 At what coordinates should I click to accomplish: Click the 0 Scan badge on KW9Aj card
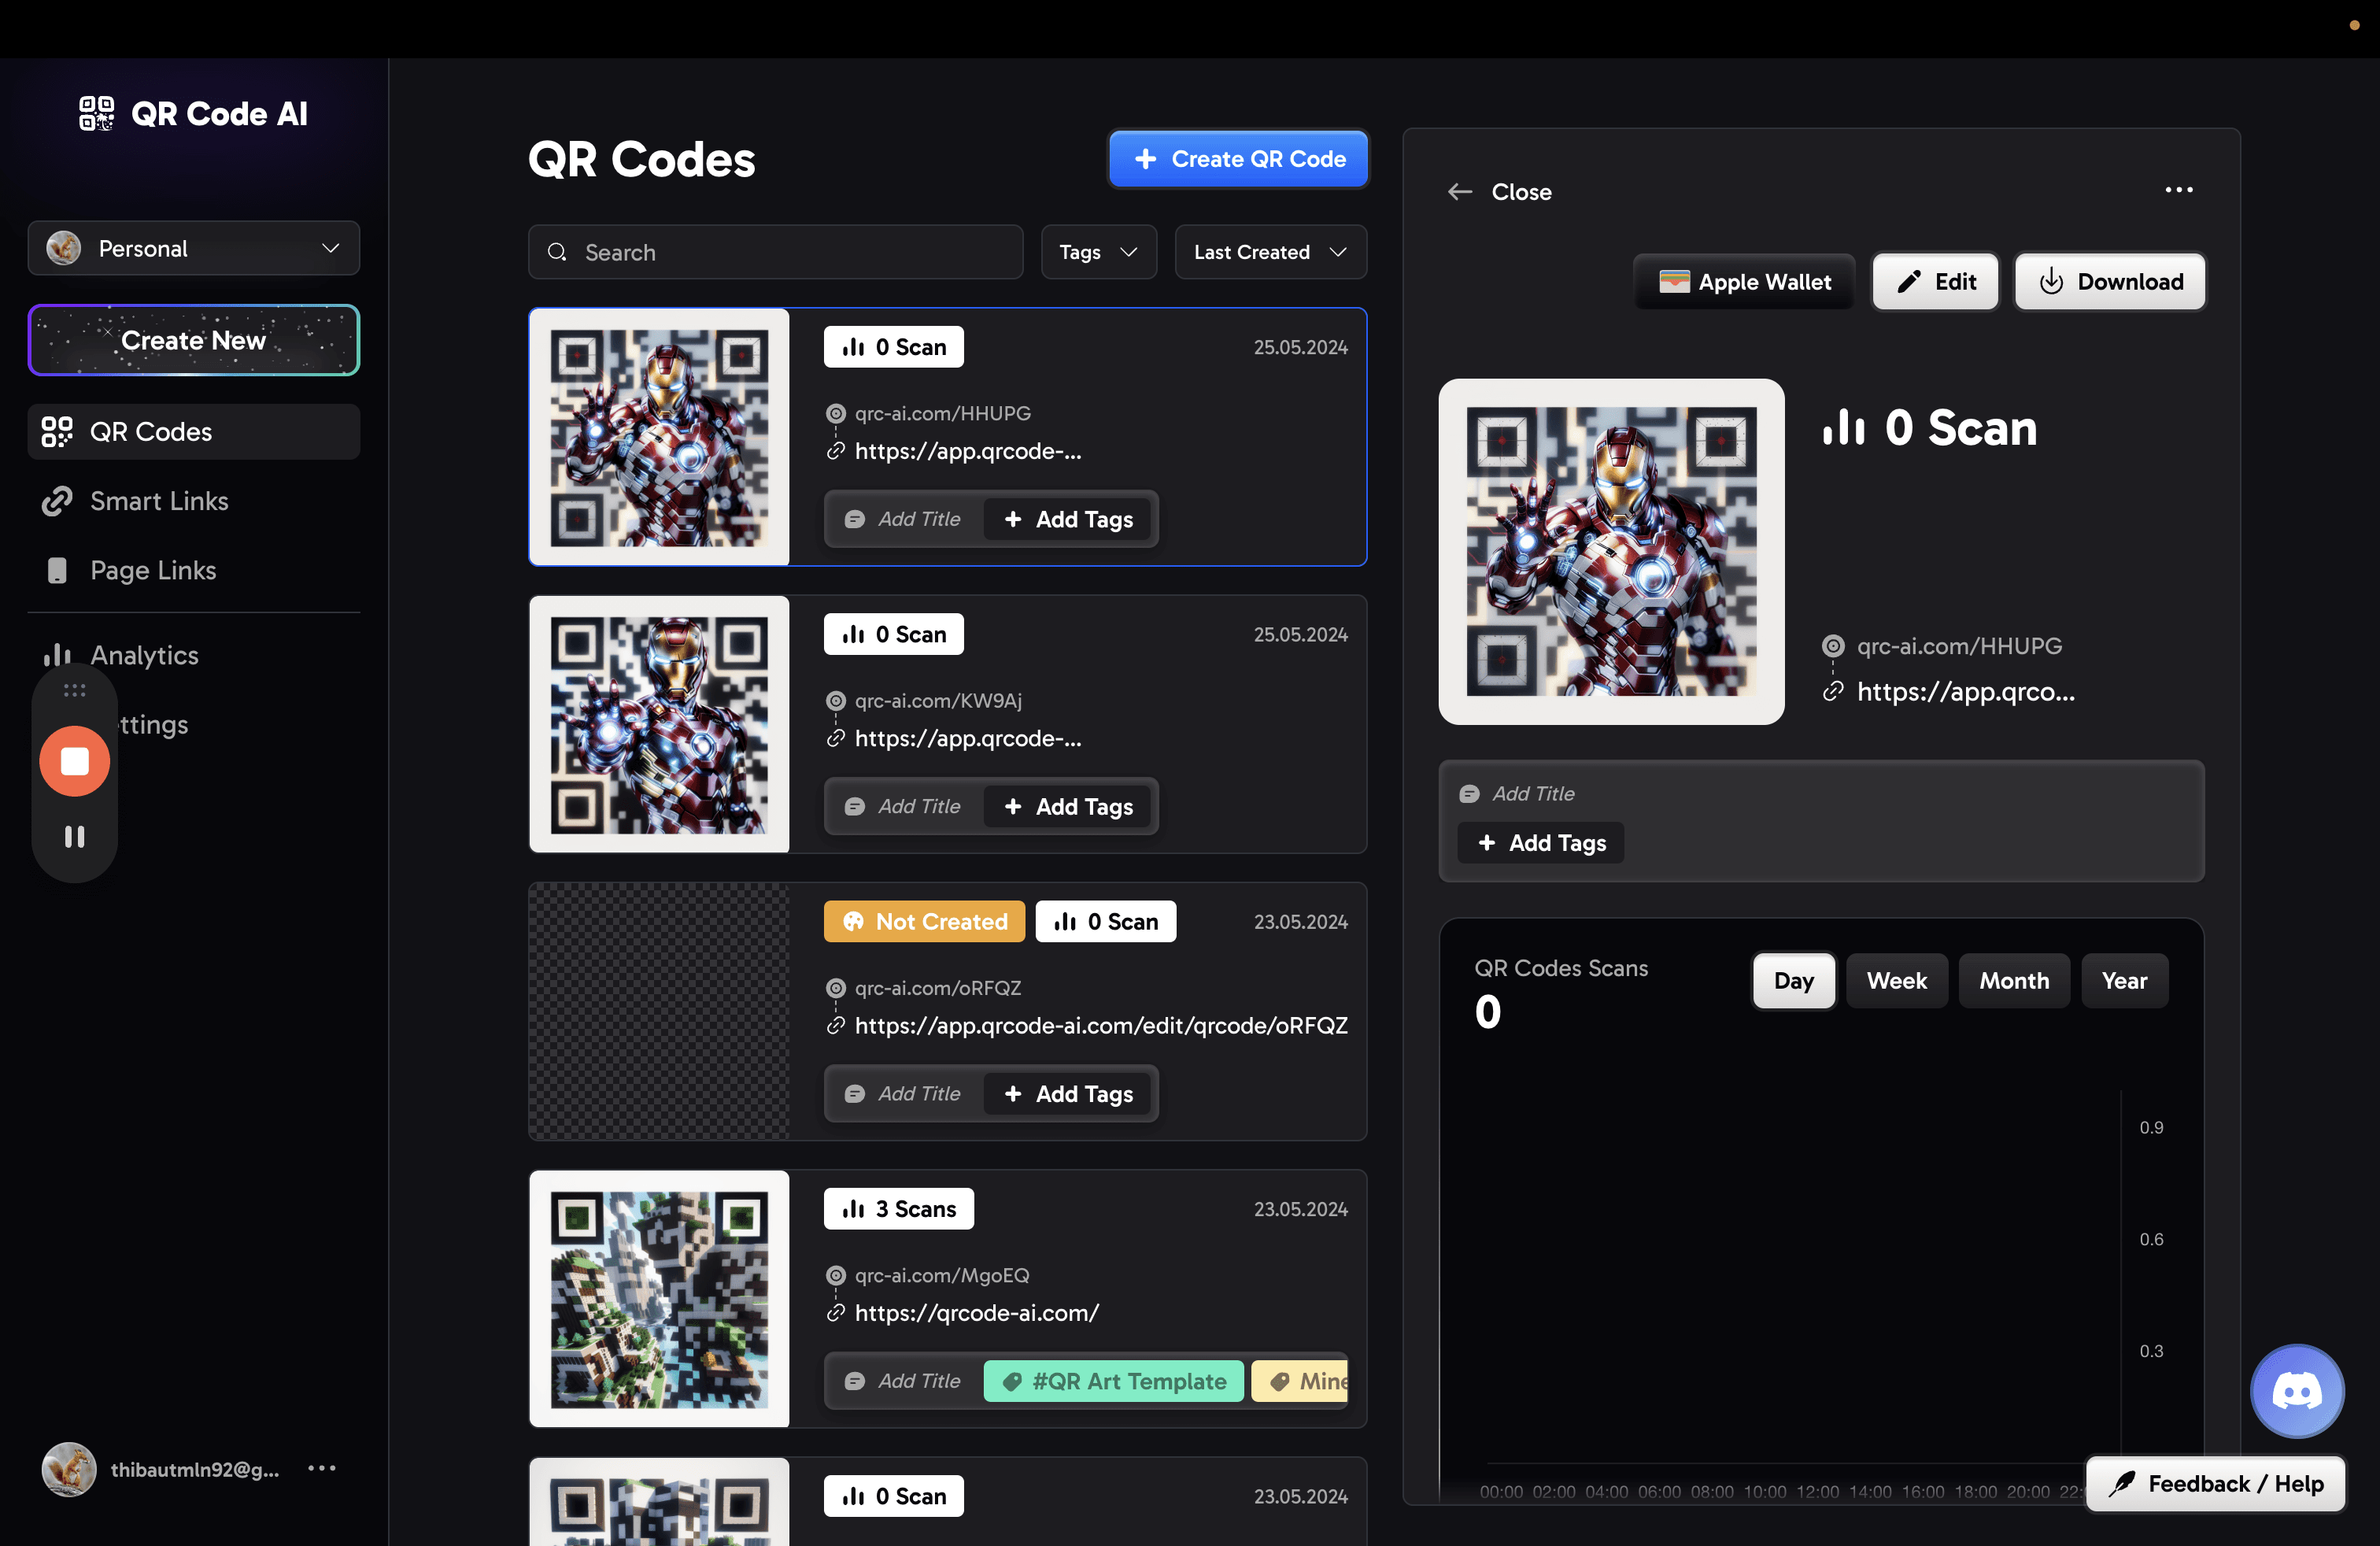pyautogui.click(x=893, y=634)
